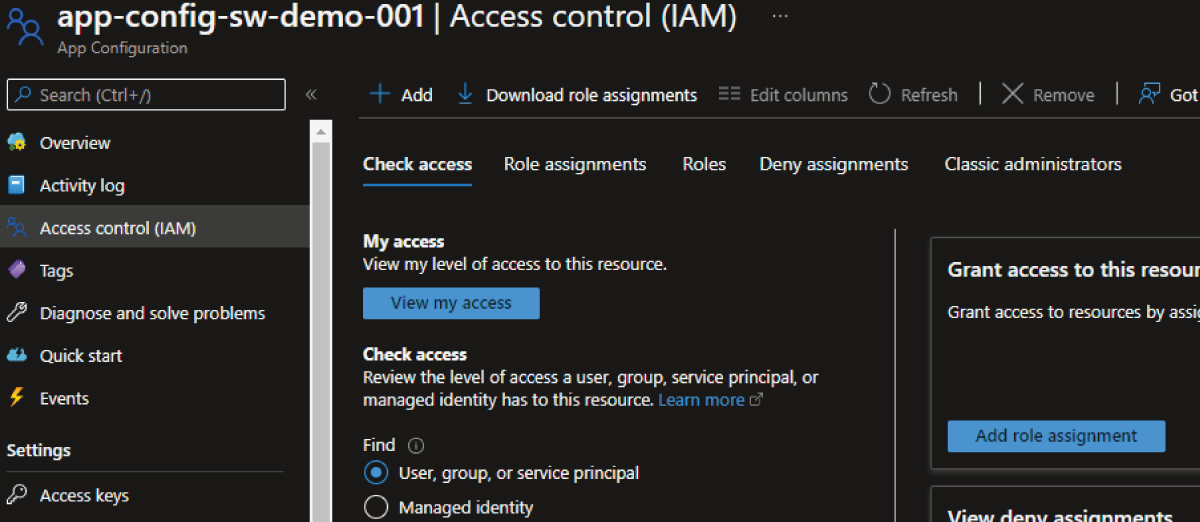Click the Add role assignment button
Image resolution: width=1200 pixels, height=522 pixels.
click(x=1056, y=436)
